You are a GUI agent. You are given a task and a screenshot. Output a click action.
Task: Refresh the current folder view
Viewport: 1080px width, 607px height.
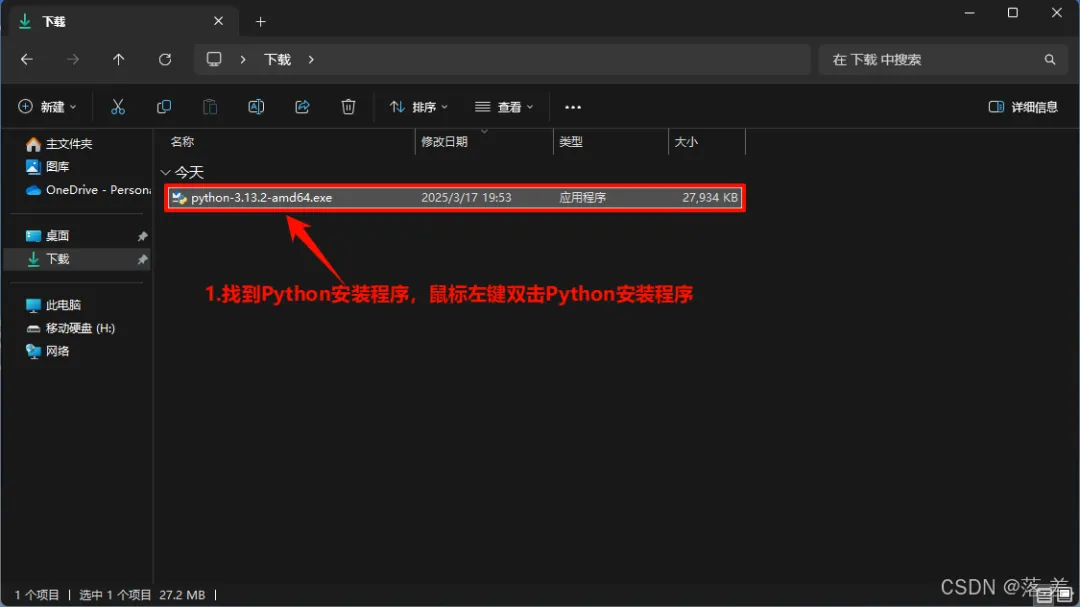[165, 60]
